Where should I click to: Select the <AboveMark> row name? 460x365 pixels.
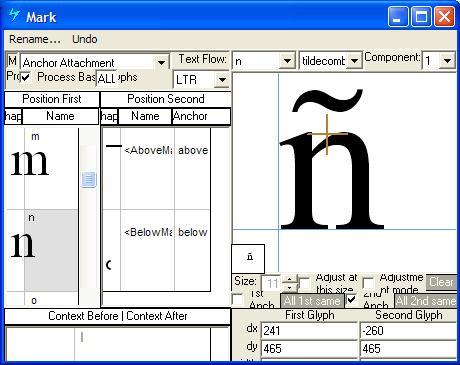[x=148, y=150]
